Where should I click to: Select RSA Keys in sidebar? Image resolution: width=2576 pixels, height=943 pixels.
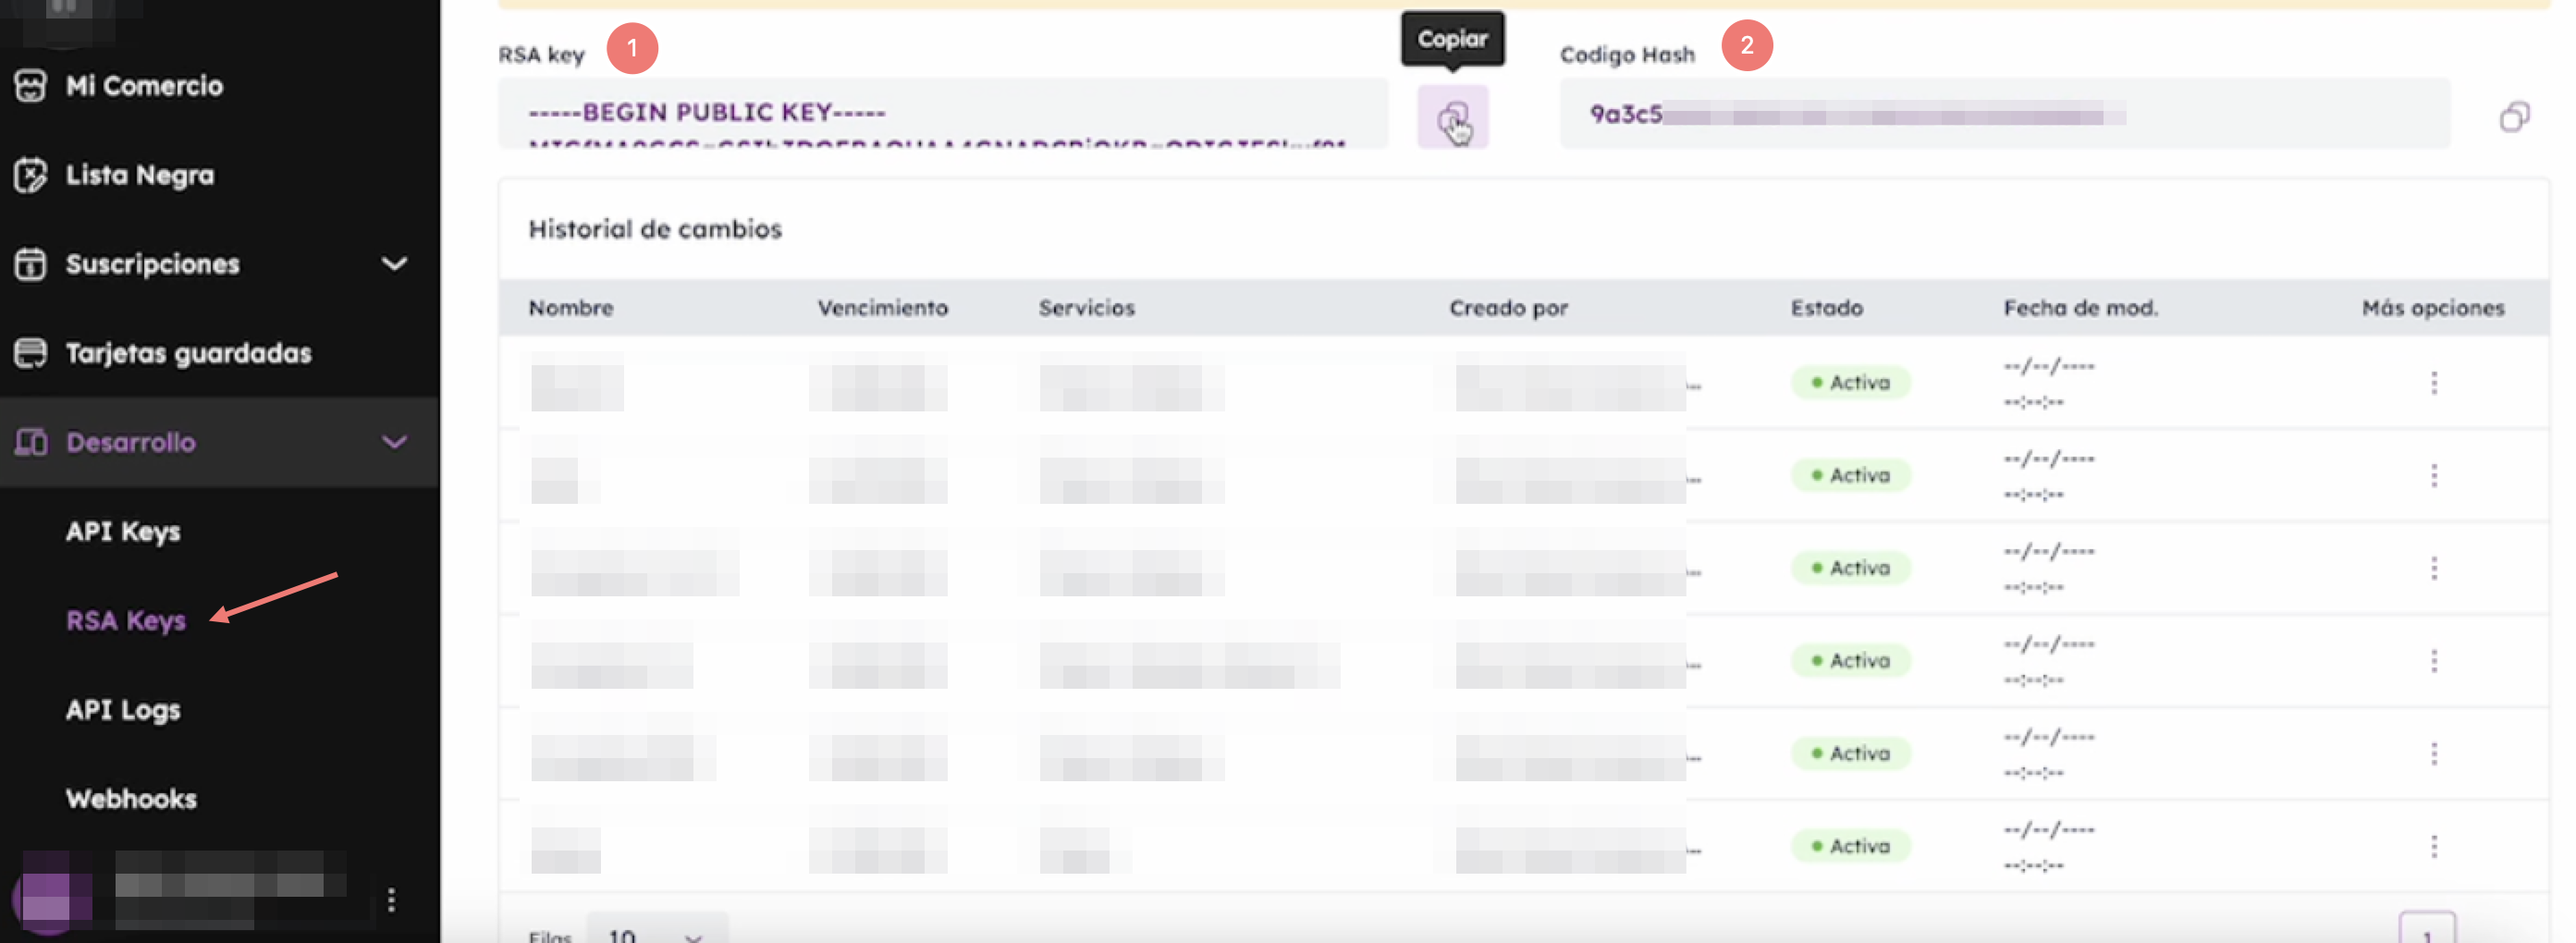126,621
